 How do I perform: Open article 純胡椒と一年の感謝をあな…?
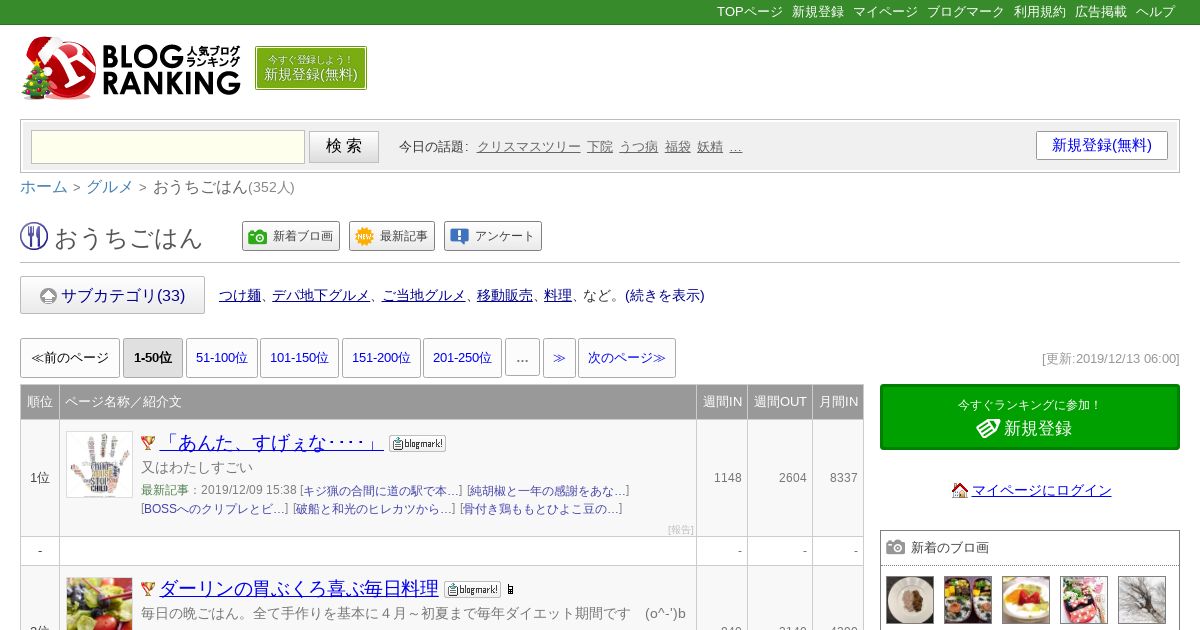(x=548, y=491)
